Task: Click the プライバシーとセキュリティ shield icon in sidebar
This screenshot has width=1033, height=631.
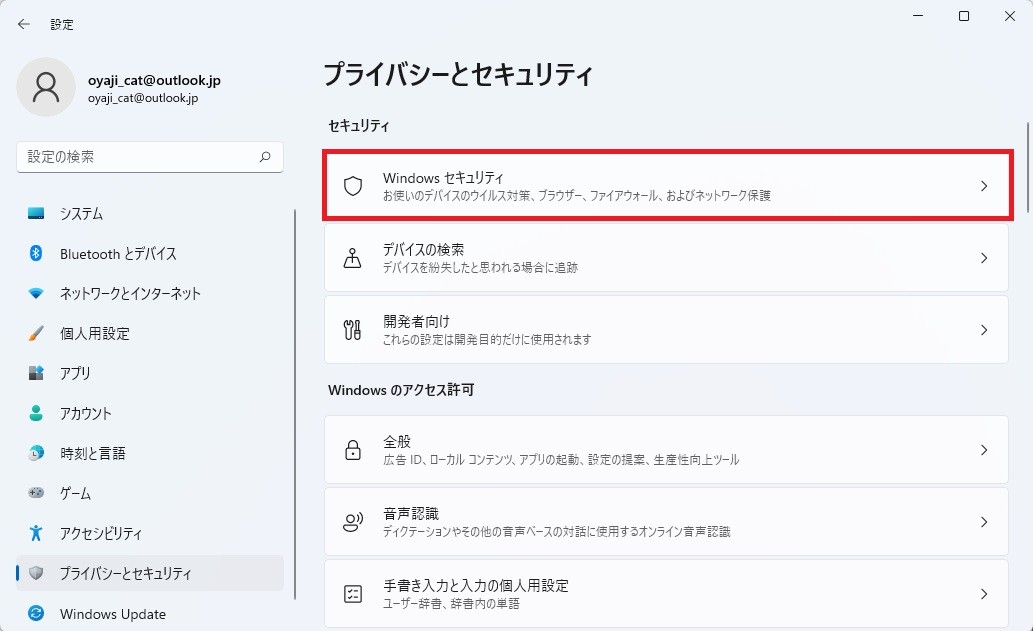Action: [x=36, y=573]
